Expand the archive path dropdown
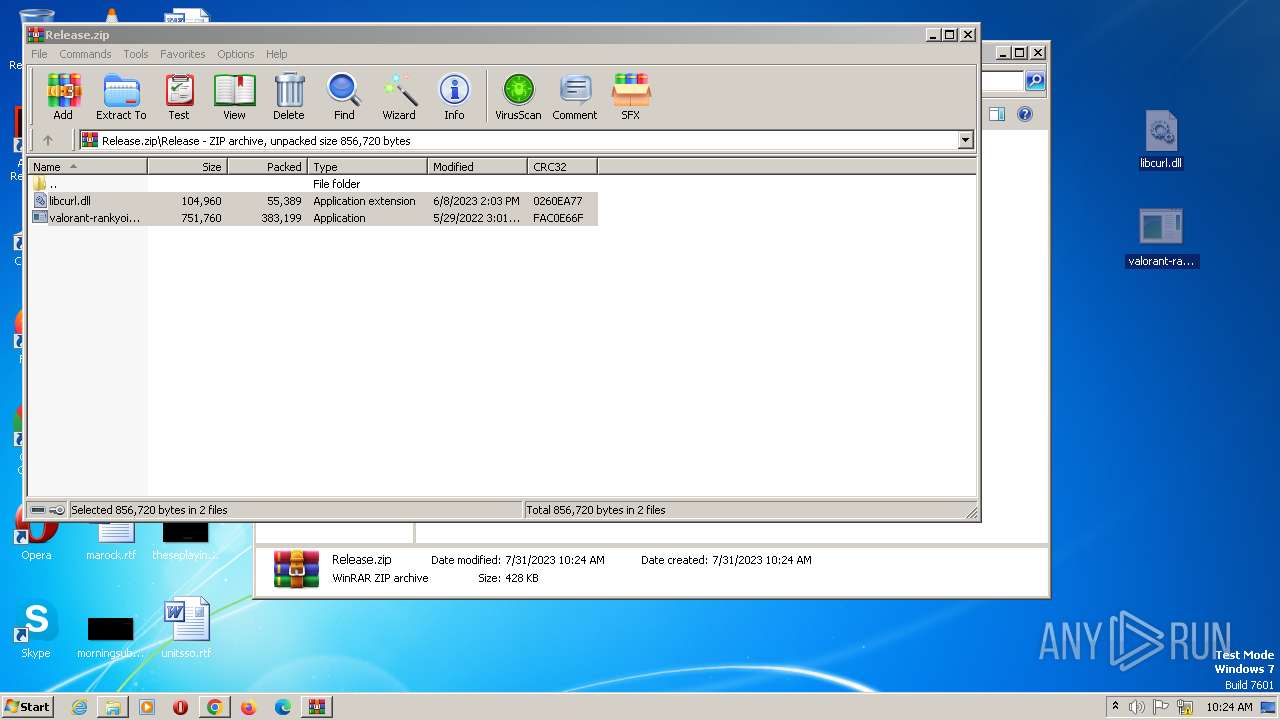This screenshot has height=720, width=1280. pyautogui.click(x=965, y=141)
